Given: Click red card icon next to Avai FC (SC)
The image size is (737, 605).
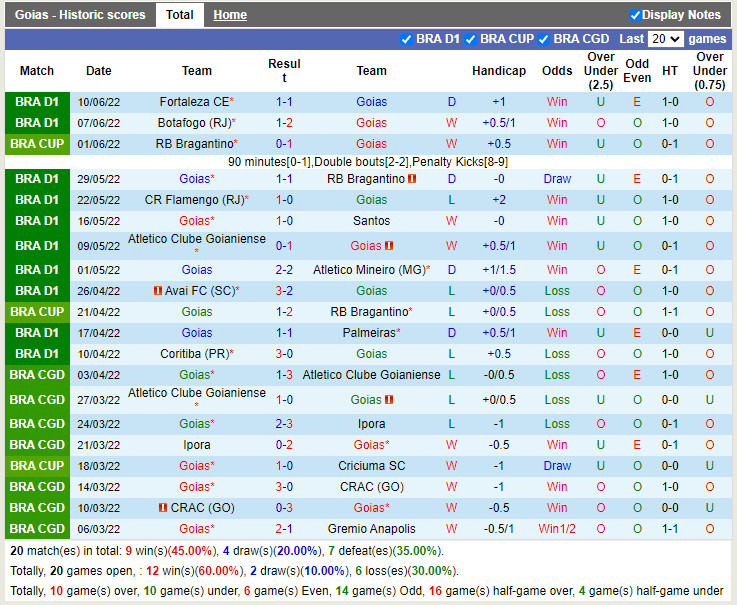Looking at the screenshot, I should click(x=157, y=291).
